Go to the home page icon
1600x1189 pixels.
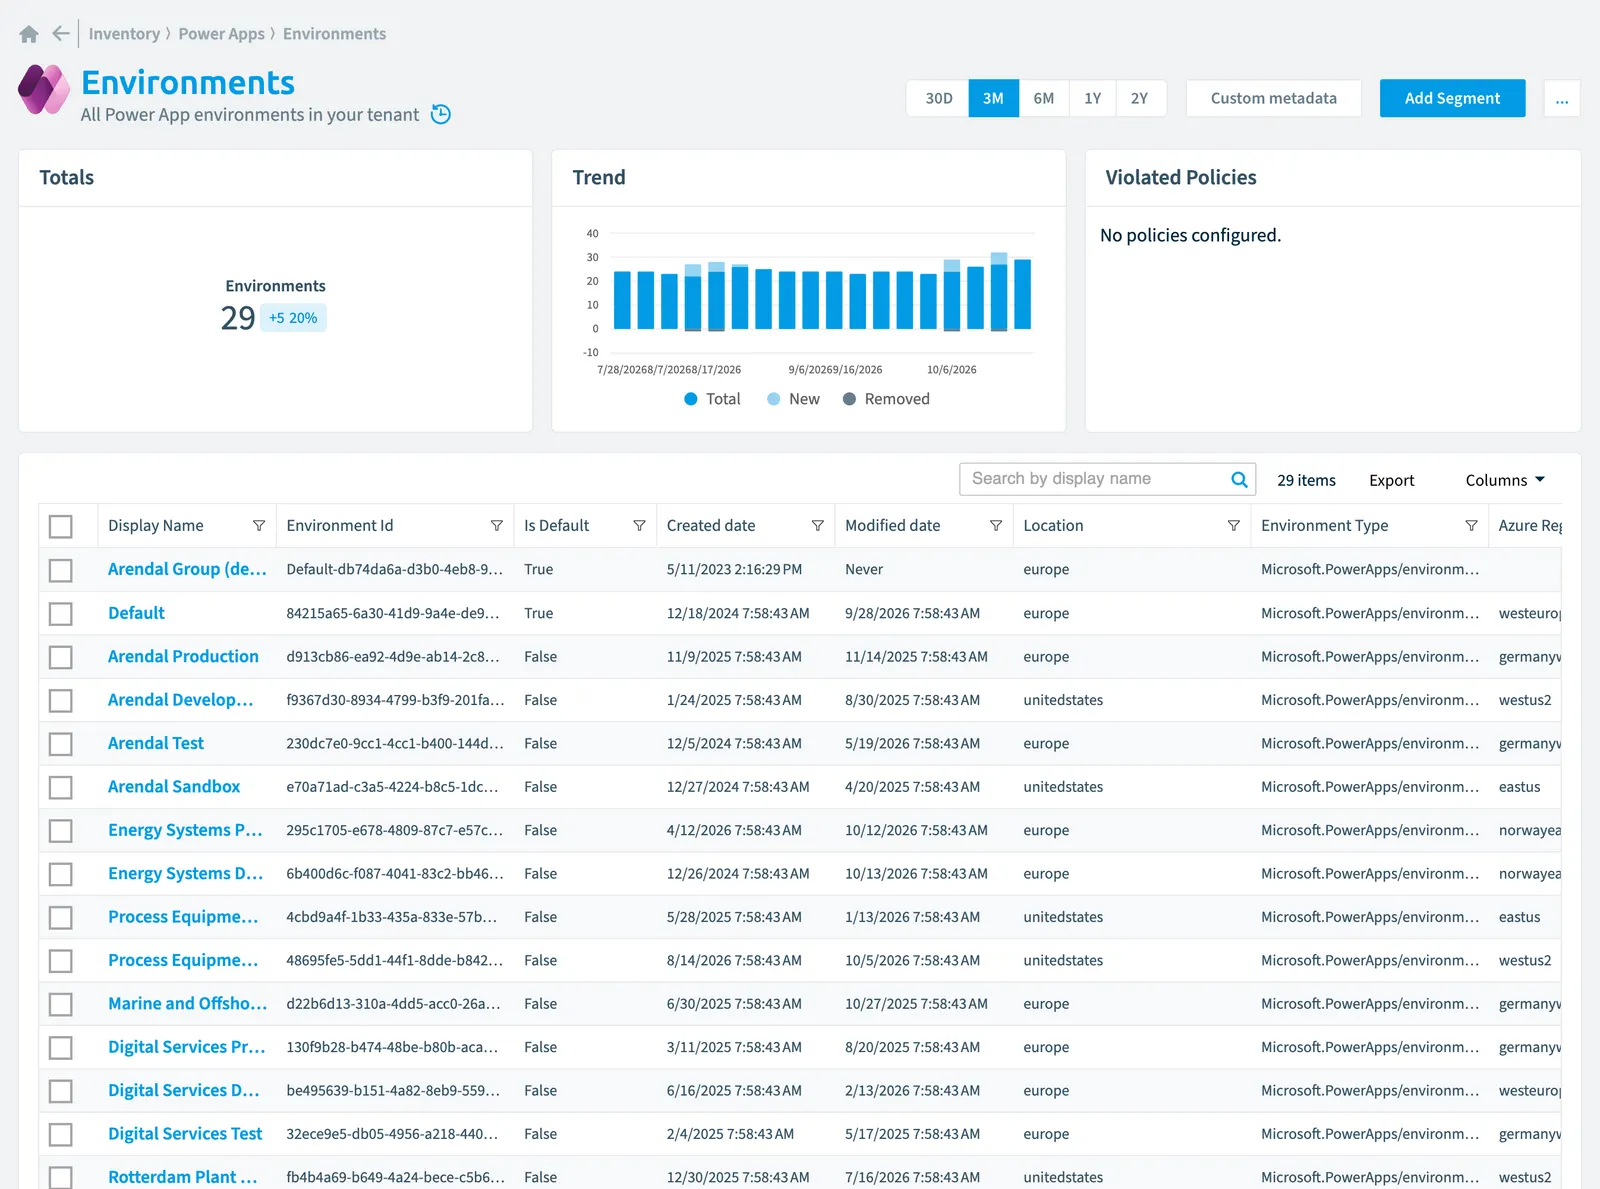click(29, 34)
